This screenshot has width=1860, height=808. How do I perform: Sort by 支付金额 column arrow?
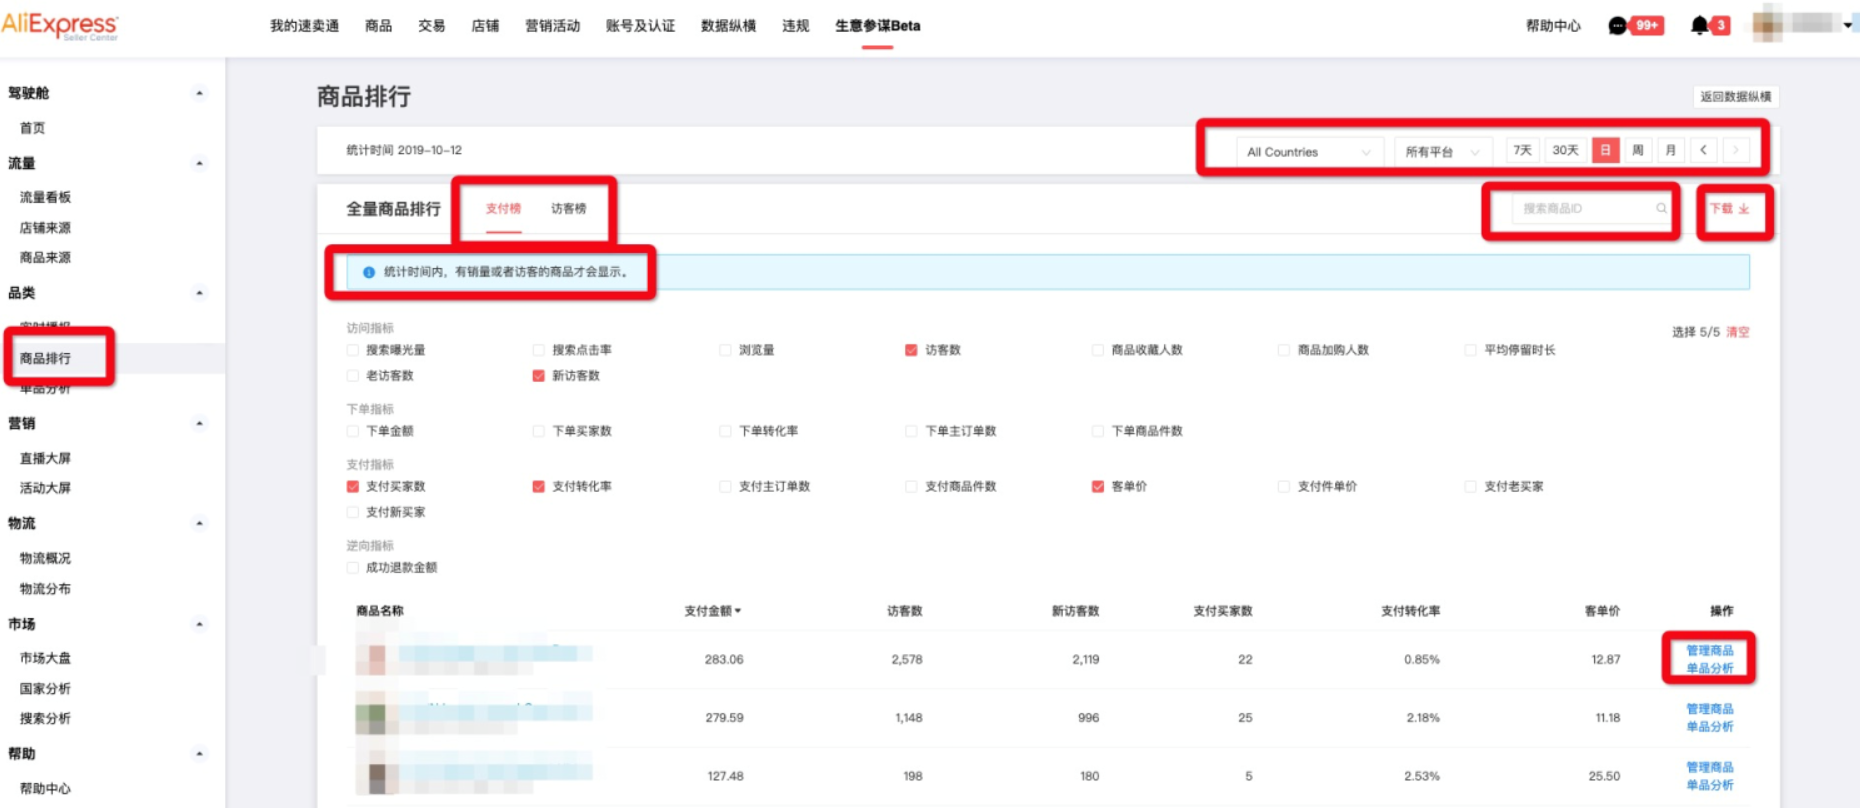click(738, 611)
